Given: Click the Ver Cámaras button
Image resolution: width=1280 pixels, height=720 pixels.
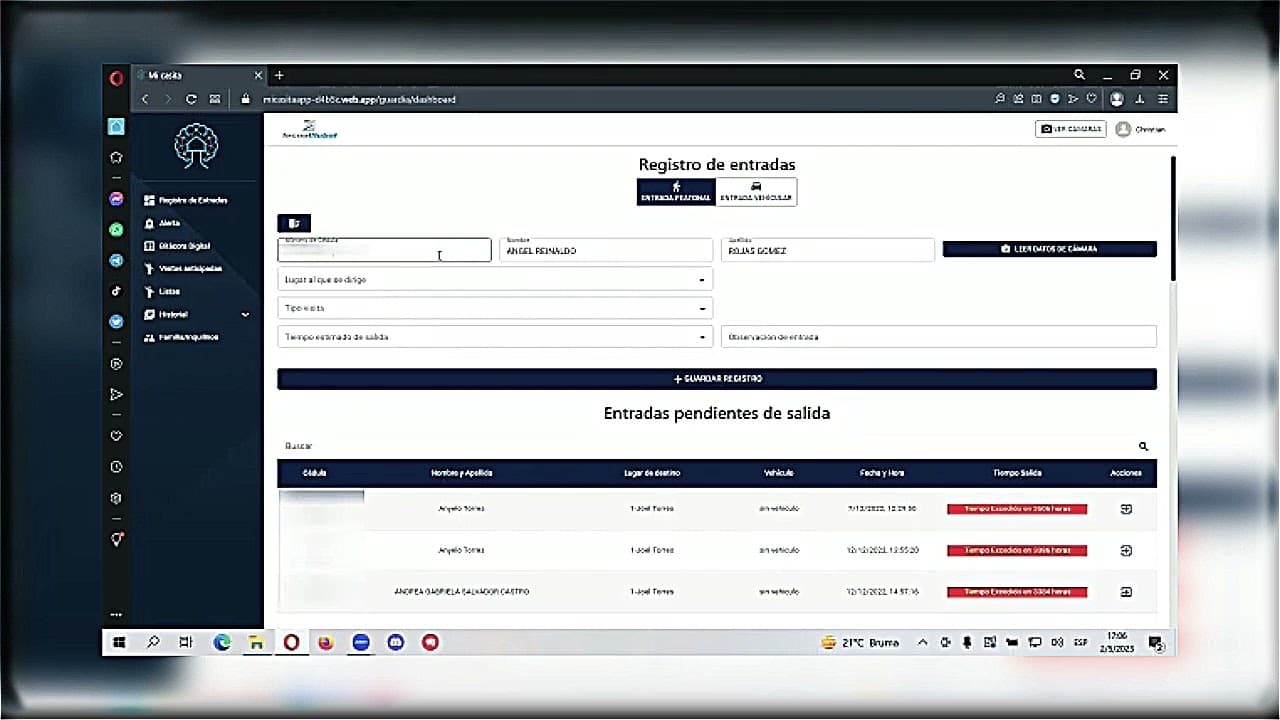Looking at the screenshot, I should pyautogui.click(x=1071, y=129).
